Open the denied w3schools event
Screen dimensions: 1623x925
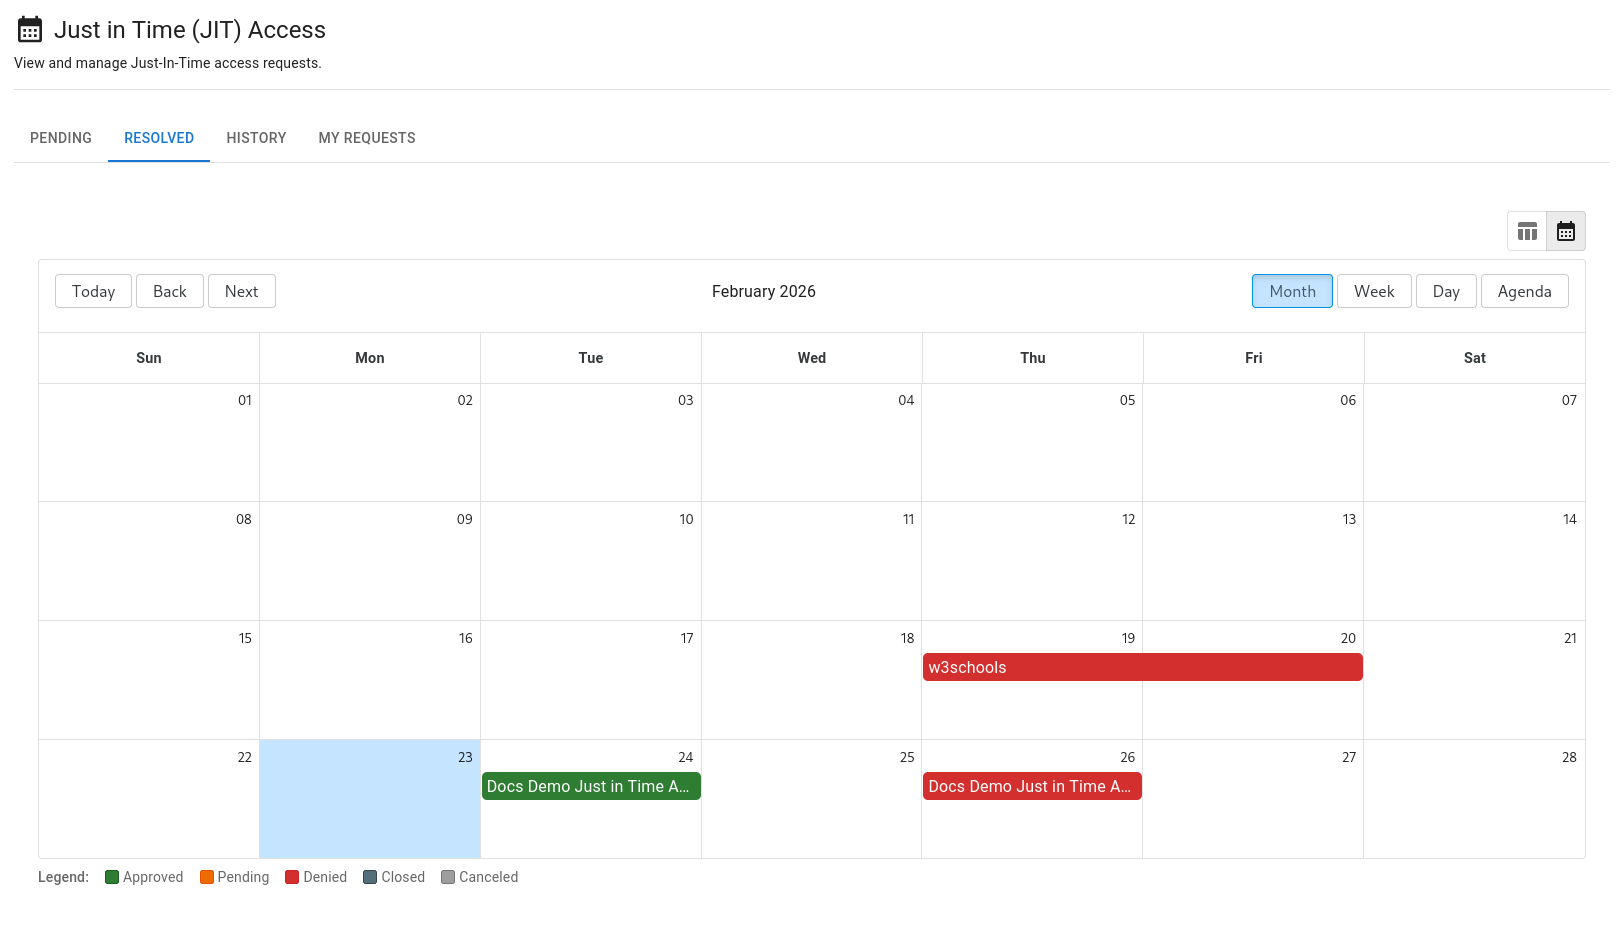click(1142, 667)
